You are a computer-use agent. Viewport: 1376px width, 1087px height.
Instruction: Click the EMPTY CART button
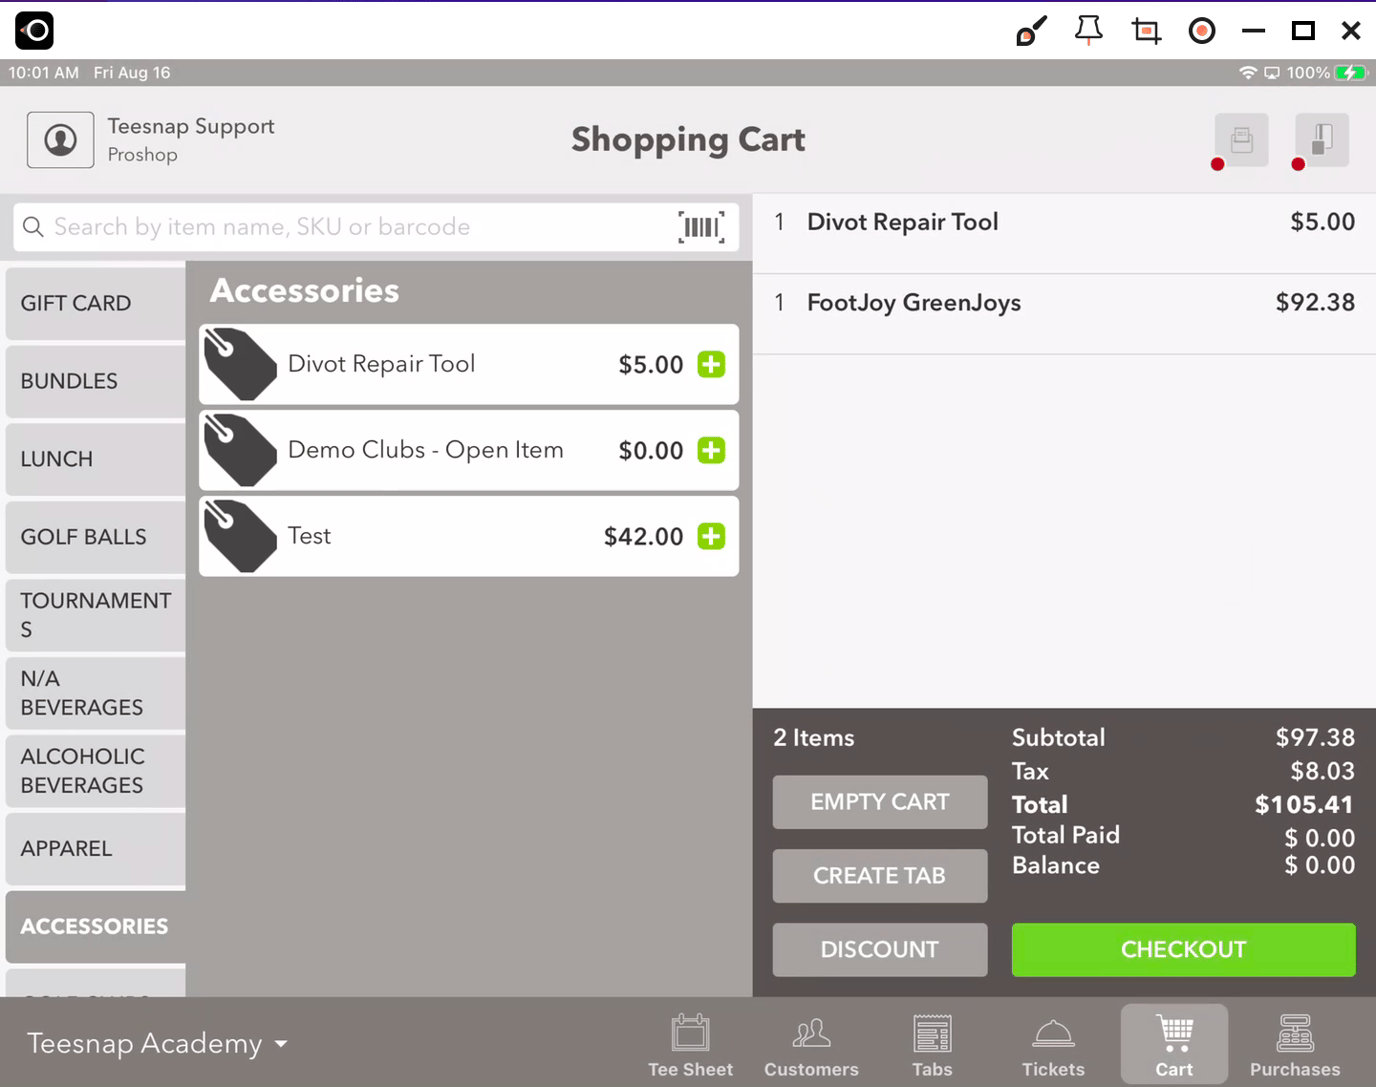click(x=880, y=802)
